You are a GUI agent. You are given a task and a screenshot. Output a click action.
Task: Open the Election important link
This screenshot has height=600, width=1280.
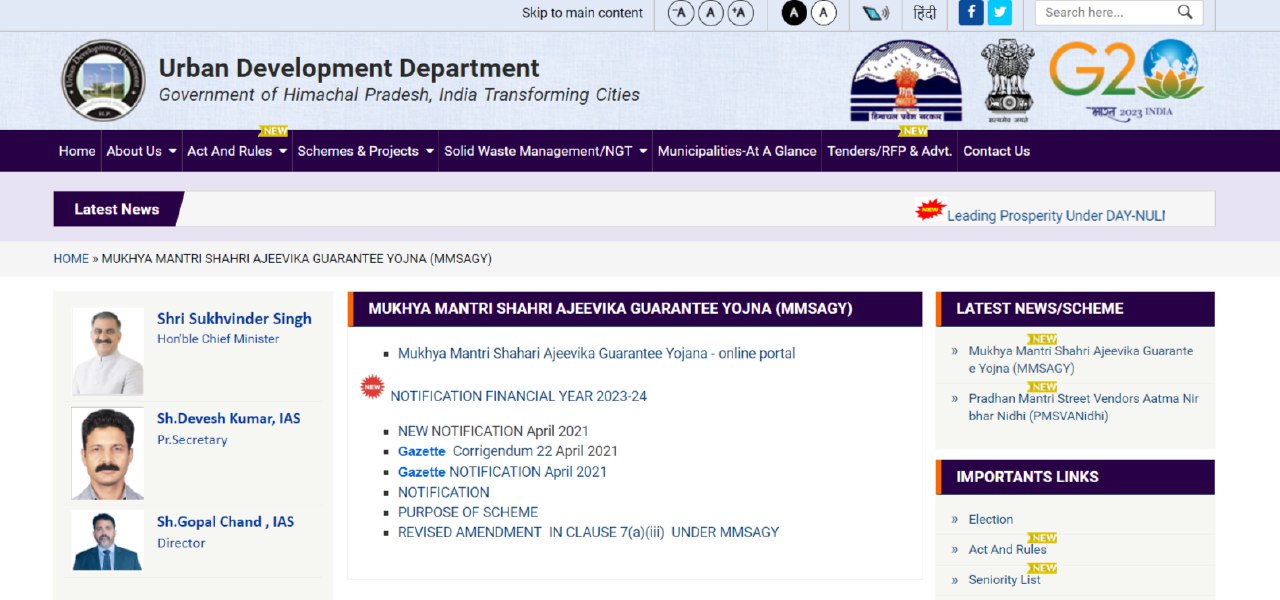coord(990,520)
